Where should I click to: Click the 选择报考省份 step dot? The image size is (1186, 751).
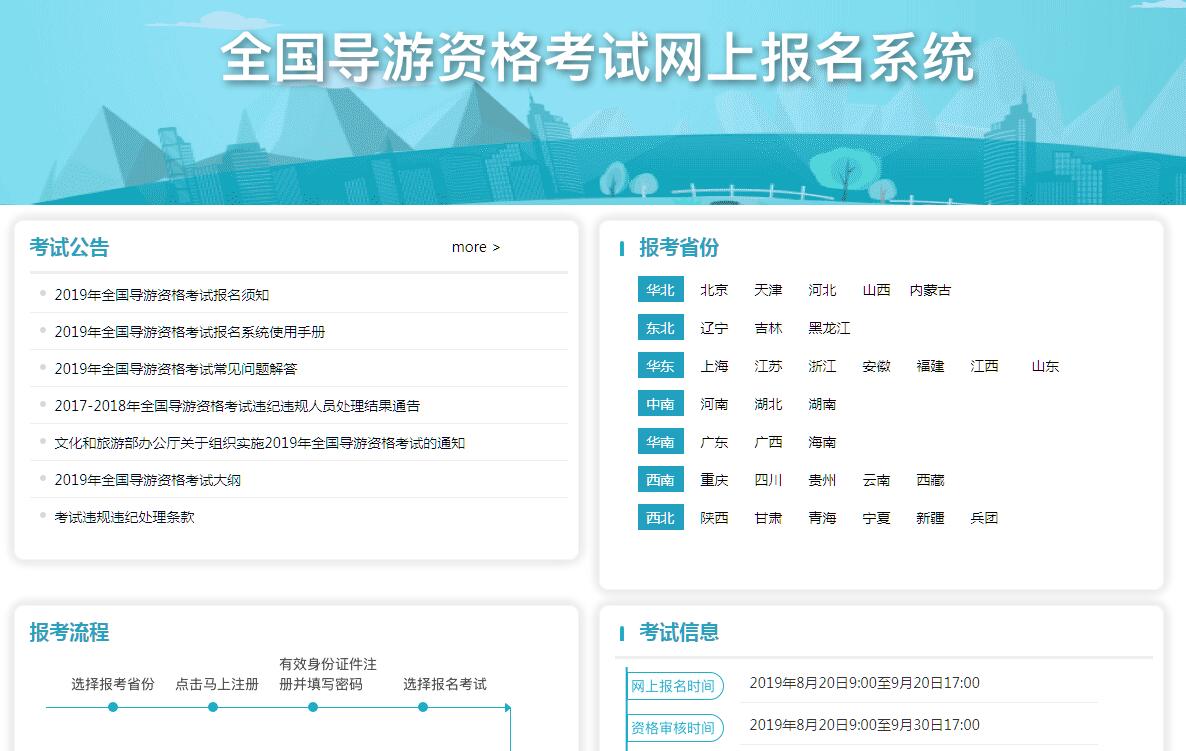(113, 707)
